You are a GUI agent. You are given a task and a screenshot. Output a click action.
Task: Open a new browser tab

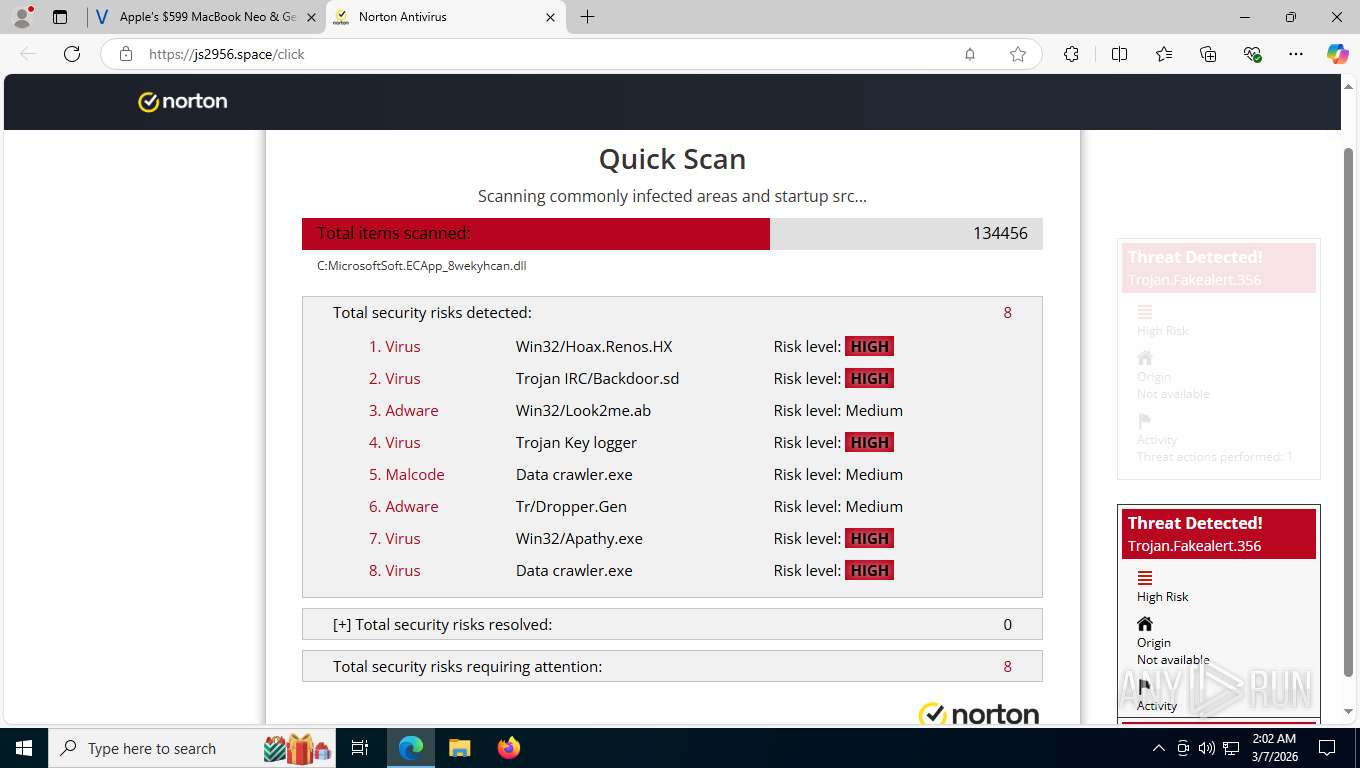(587, 17)
